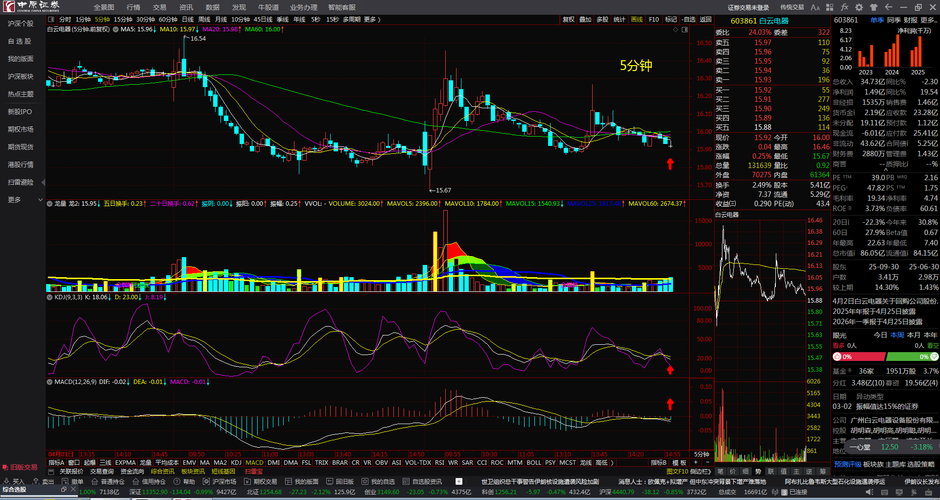
Task: Toggle 多股 multi-stock view
Action: (x=602, y=19)
